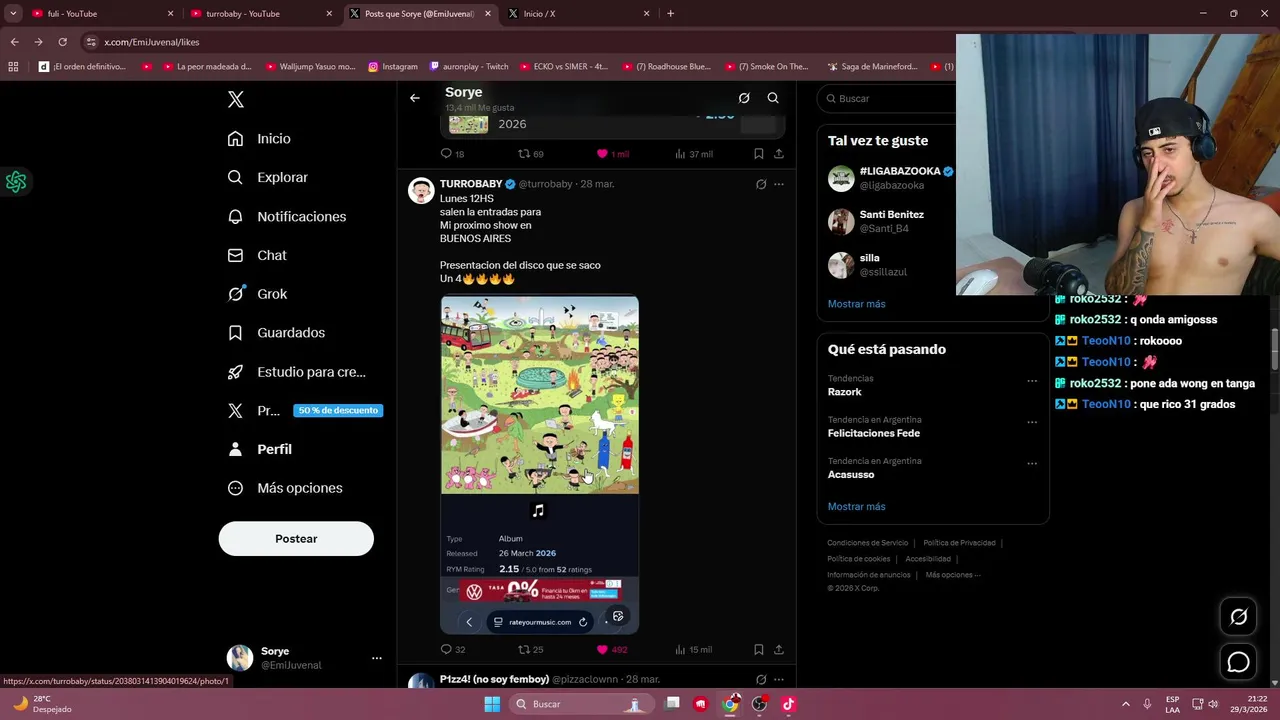The width and height of the screenshot is (1280, 720).
Task: Switch to the fuli - YouTube tab
Action: pos(100,14)
